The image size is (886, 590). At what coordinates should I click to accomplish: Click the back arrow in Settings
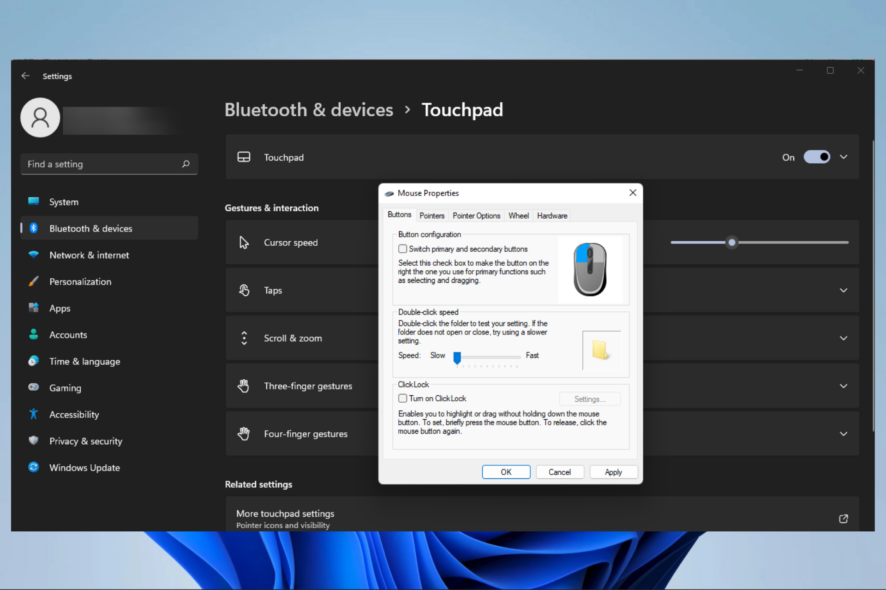pos(25,76)
